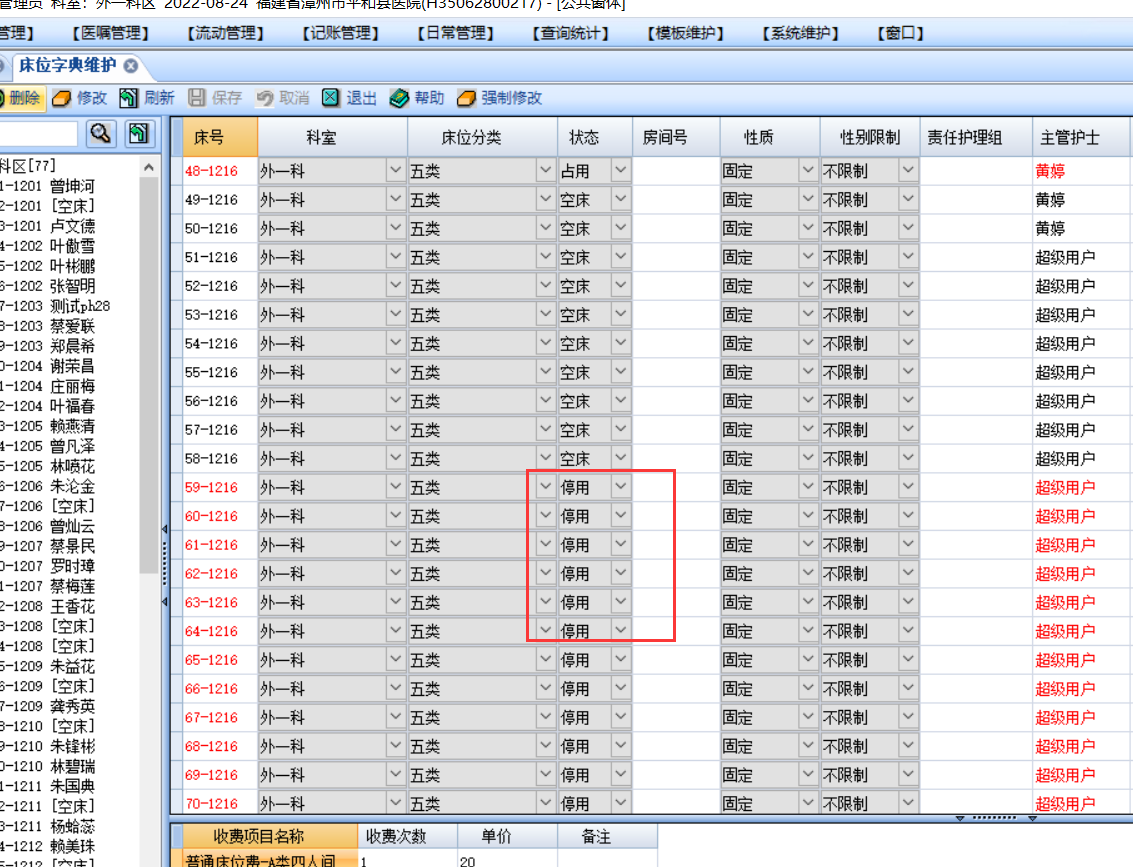Image resolution: width=1133 pixels, height=867 pixels.
Task: Click the 取消 undo toolbar icon
Action: pos(264,98)
